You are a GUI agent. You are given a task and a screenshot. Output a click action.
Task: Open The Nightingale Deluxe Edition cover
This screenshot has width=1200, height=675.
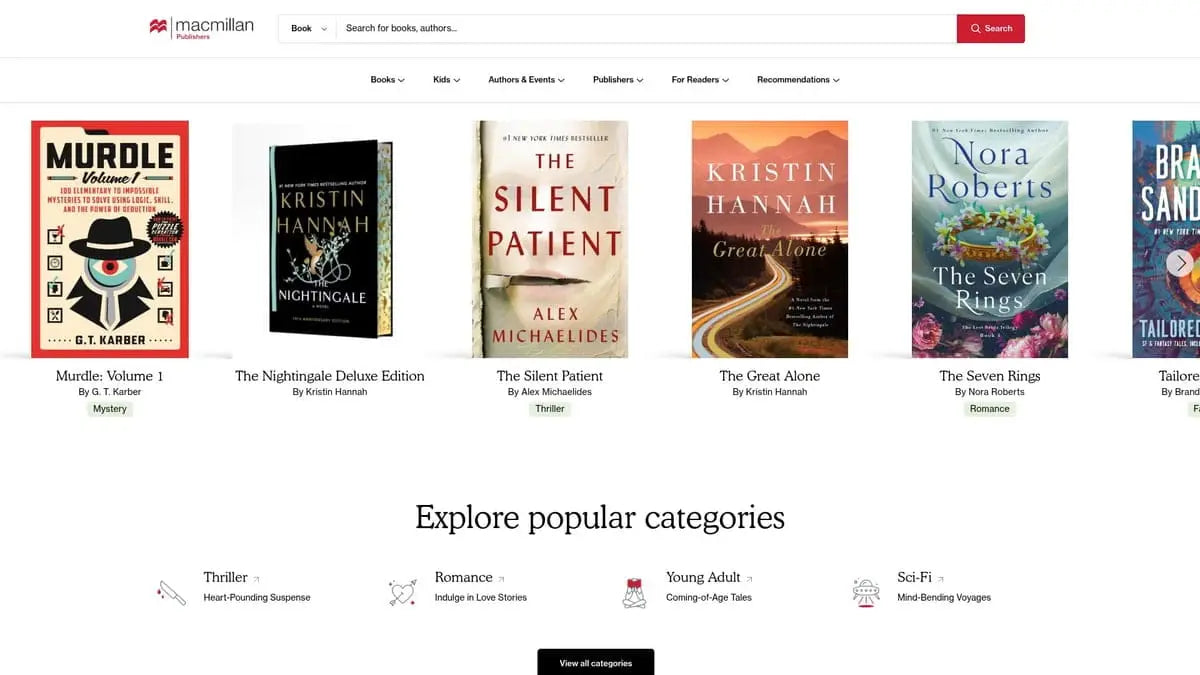point(330,239)
